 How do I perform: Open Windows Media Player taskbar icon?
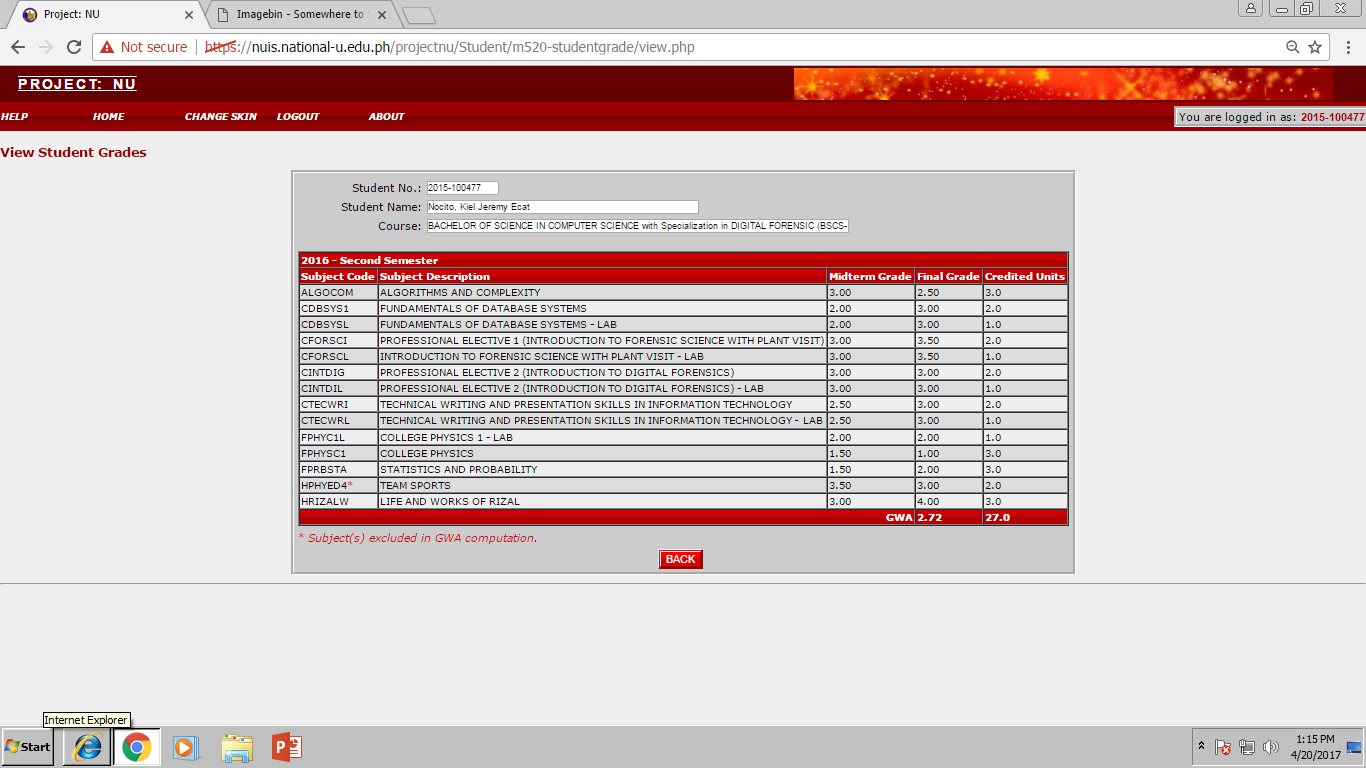pos(185,747)
